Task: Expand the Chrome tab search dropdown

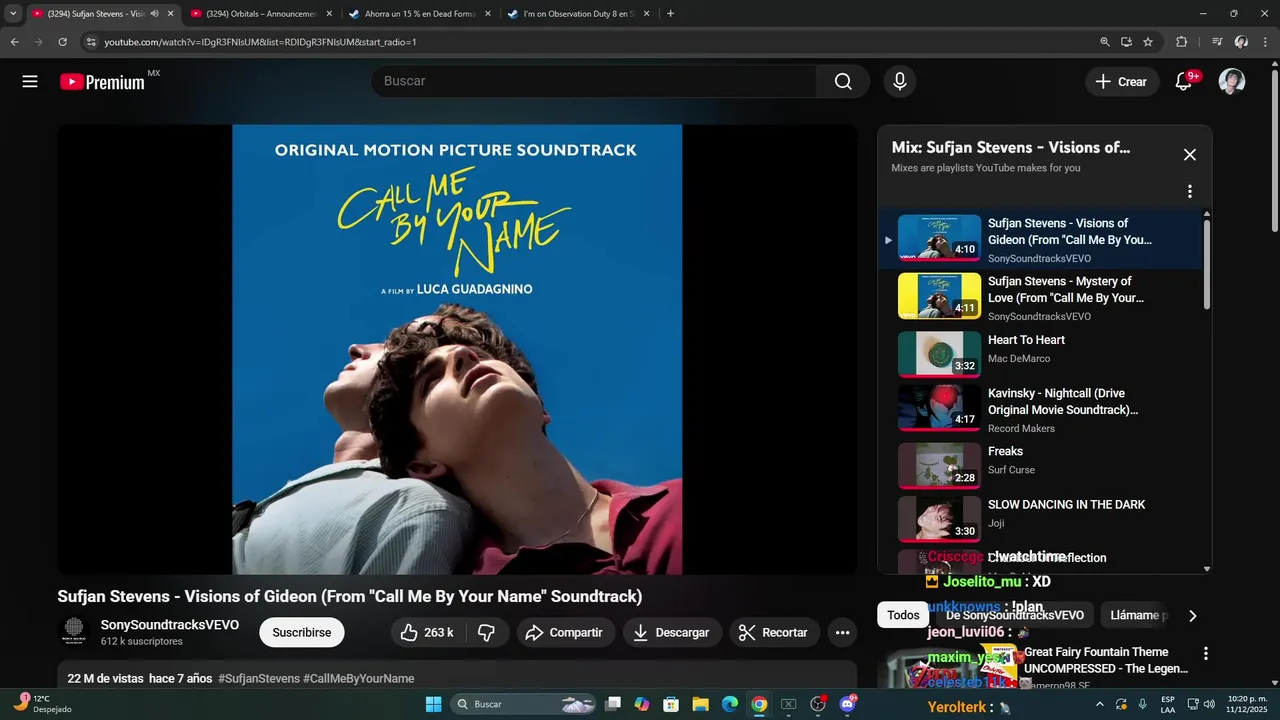Action: (13, 14)
